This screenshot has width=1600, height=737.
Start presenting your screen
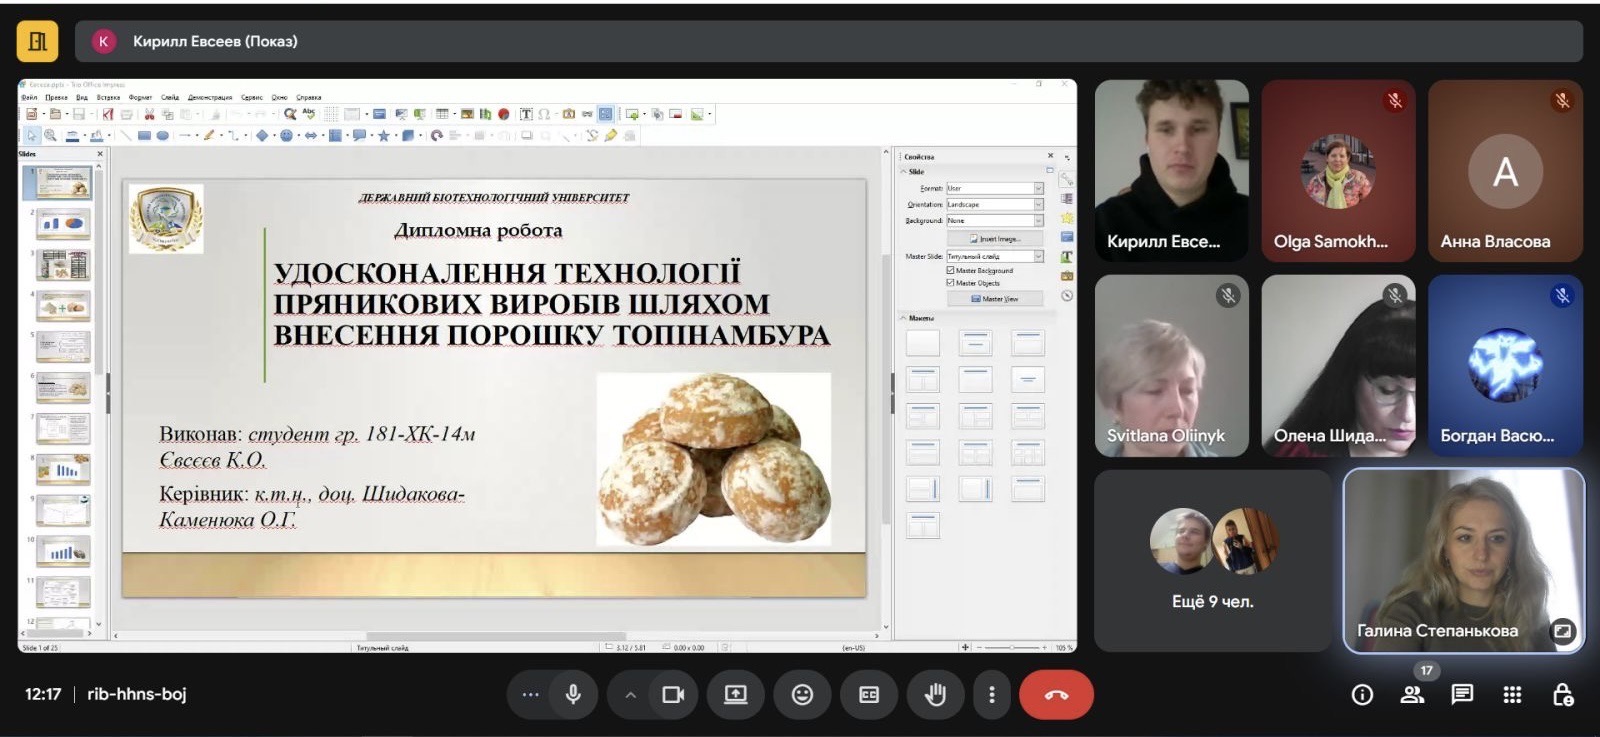[736, 694]
